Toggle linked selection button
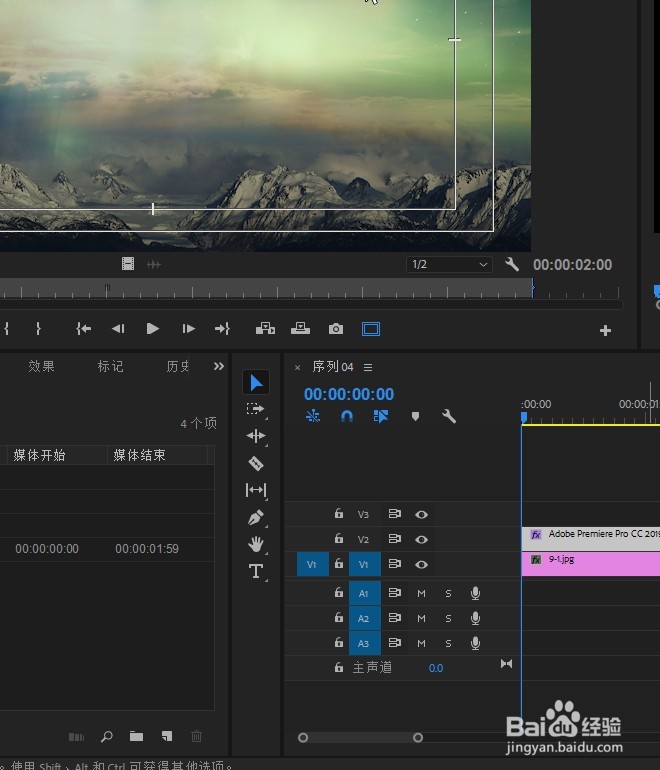 click(x=381, y=416)
